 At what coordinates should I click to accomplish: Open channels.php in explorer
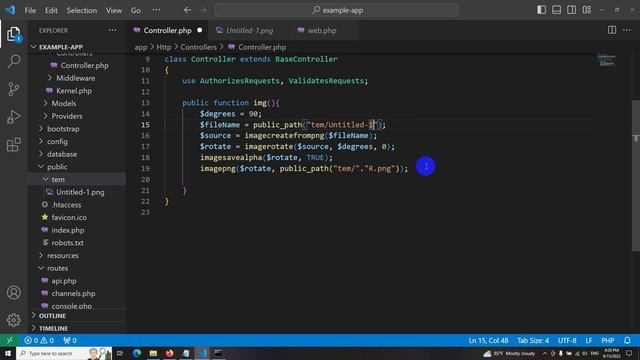point(73,293)
